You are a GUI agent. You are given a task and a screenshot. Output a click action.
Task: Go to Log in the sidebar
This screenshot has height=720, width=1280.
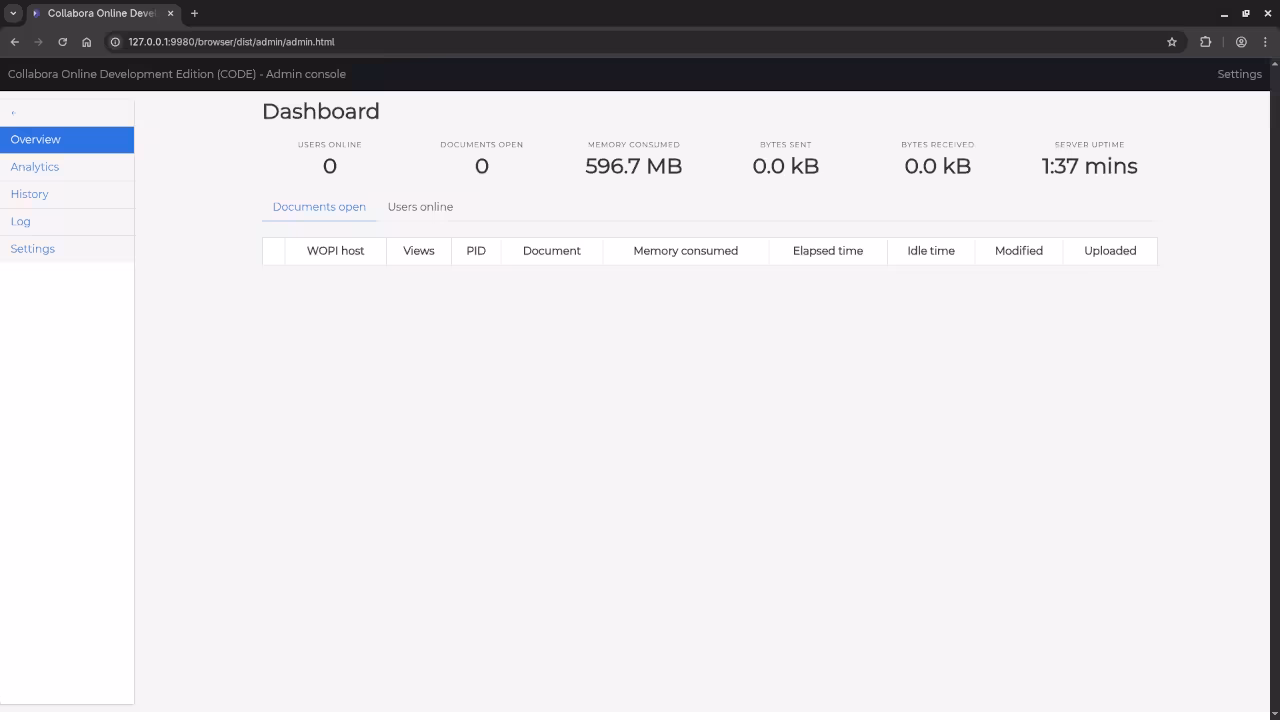[21, 221]
